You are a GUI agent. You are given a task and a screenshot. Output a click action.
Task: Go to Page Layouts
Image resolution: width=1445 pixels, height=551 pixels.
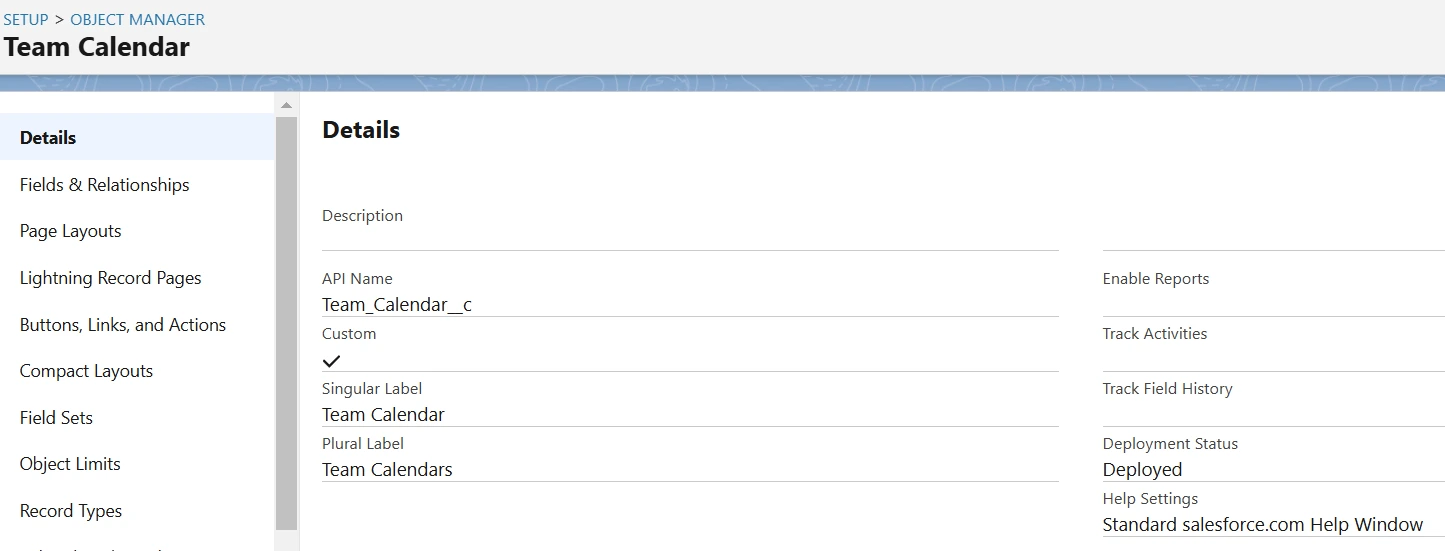[x=70, y=231]
